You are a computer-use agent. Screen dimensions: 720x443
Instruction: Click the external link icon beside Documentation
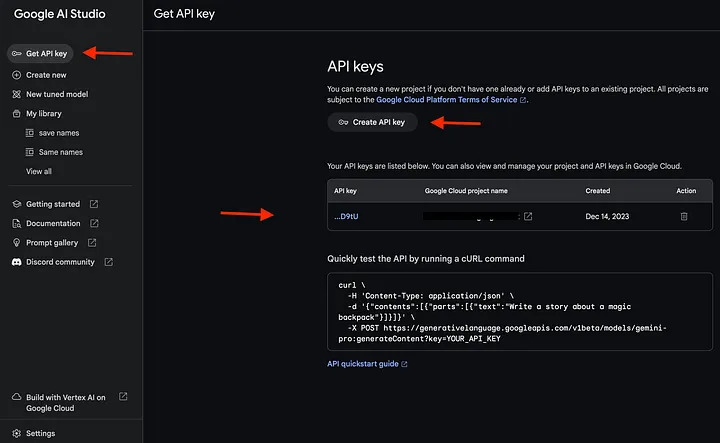[x=94, y=223]
